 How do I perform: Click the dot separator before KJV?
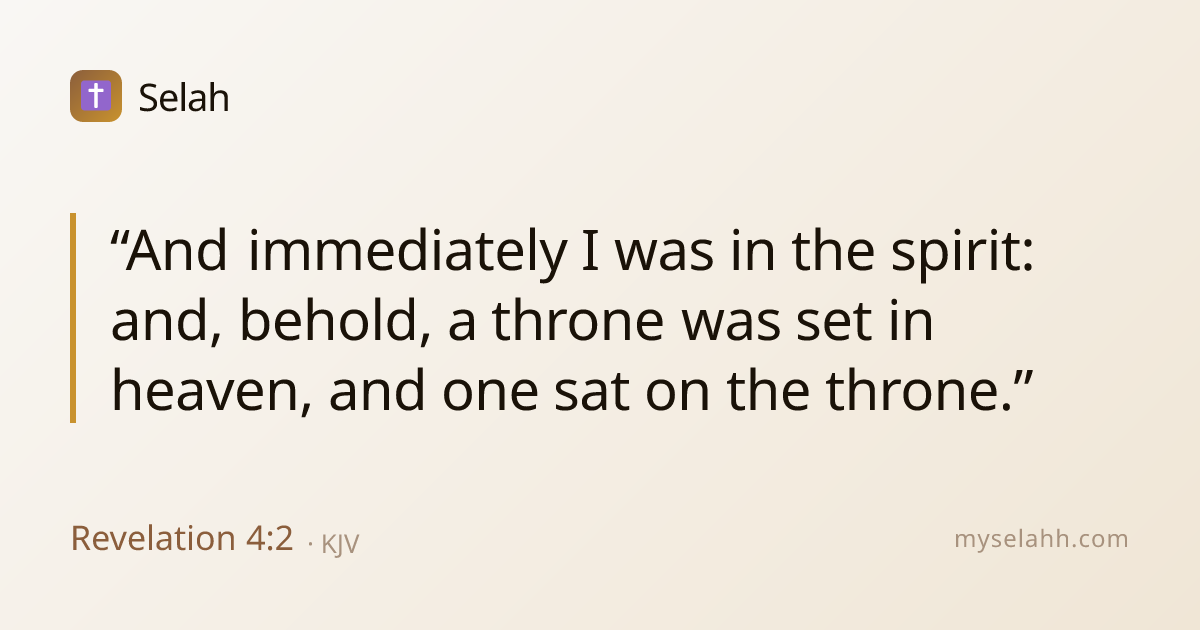(310, 545)
